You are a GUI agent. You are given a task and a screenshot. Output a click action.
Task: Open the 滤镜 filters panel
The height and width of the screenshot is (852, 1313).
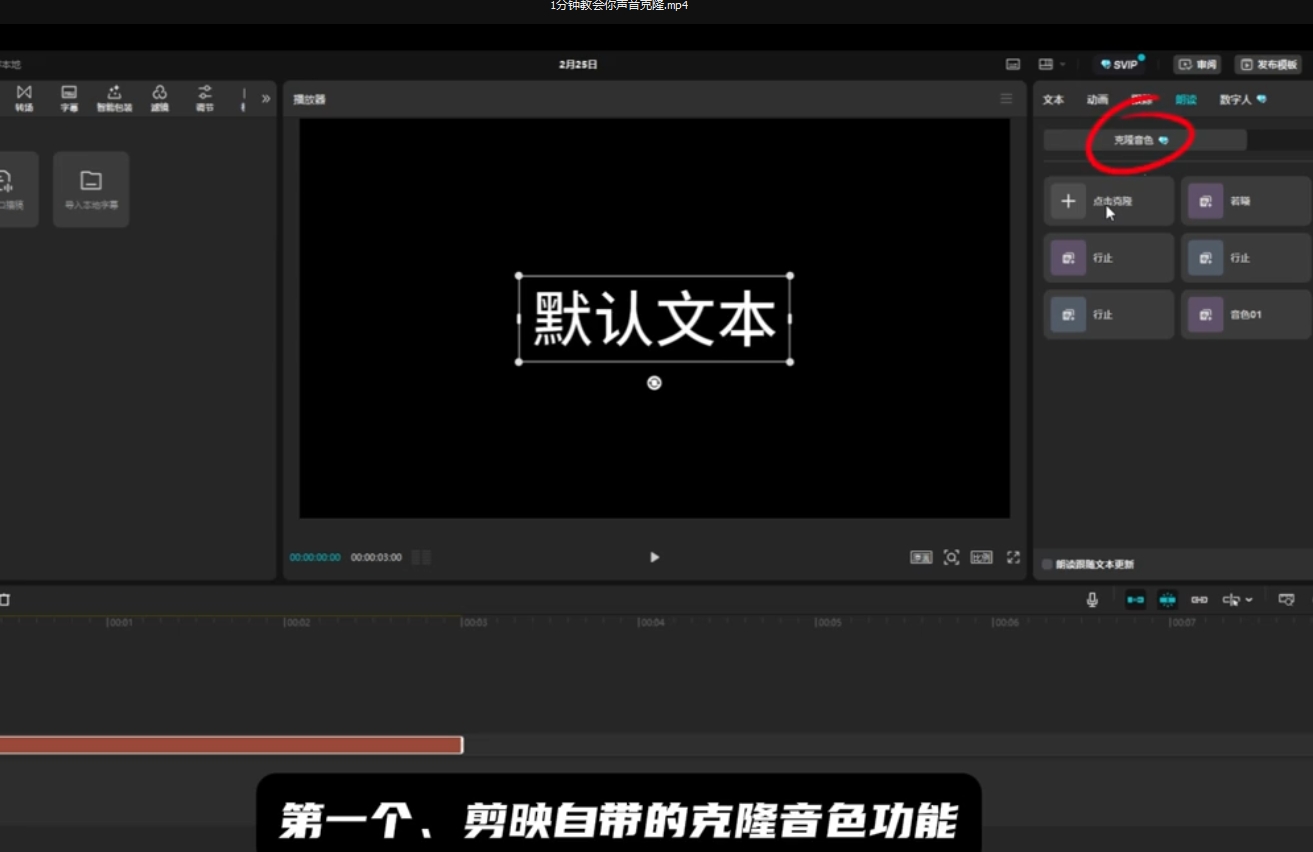coord(160,97)
